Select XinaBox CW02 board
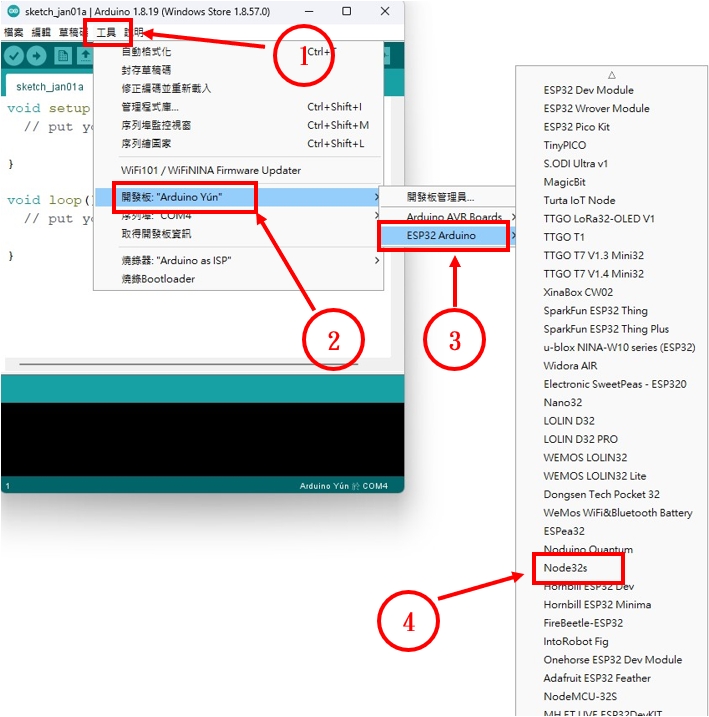 click(612, 292)
